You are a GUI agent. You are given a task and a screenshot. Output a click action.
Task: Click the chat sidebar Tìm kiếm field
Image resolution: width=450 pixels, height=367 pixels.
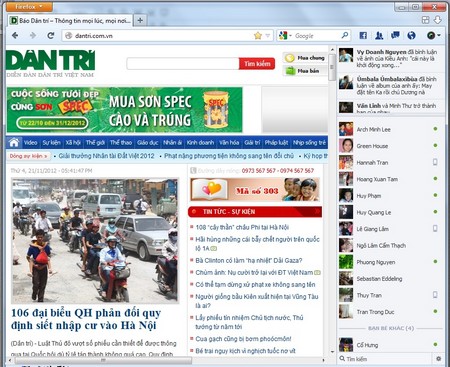click(x=385, y=359)
